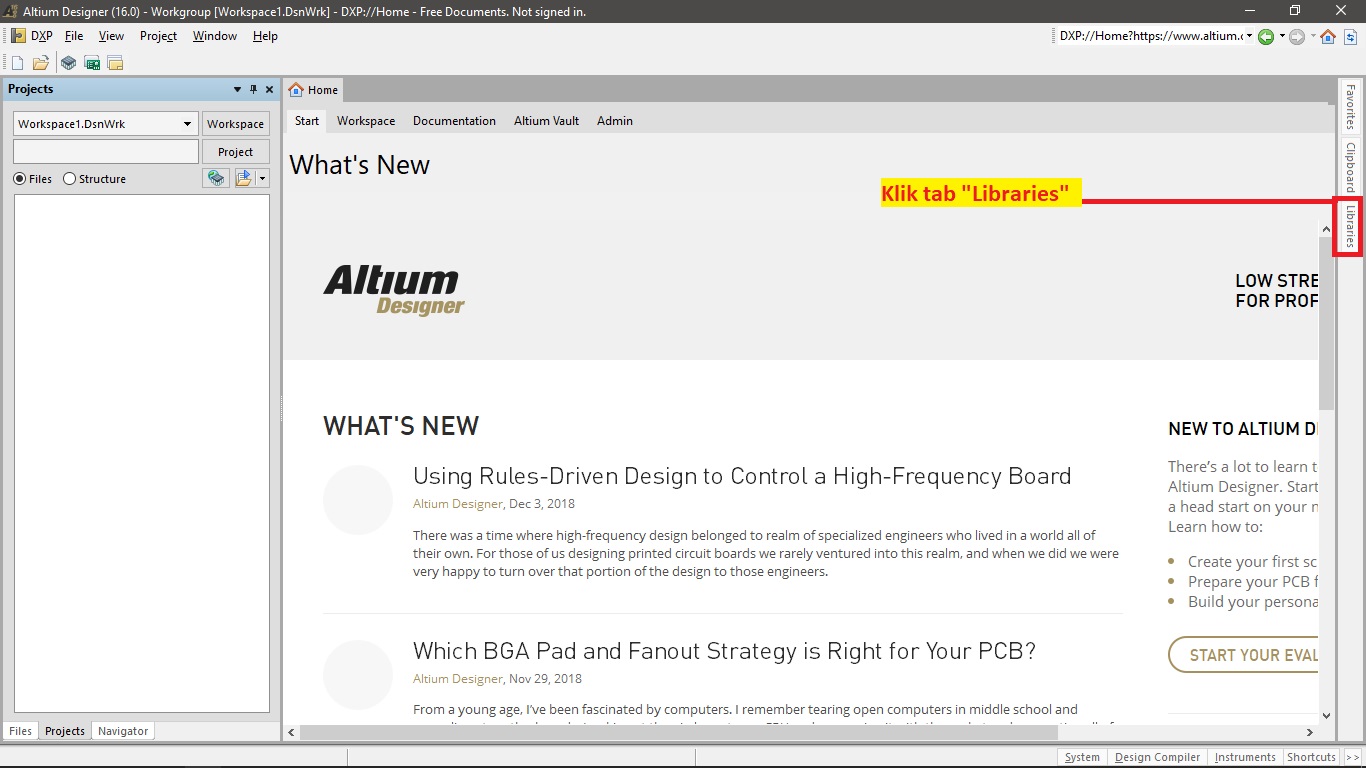
Task: Expand the folder button dropdown arrow
Action: (x=262, y=178)
